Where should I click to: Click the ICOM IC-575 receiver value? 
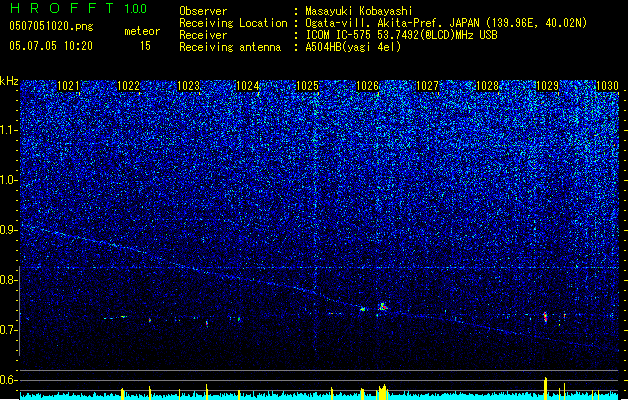pos(401,35)
